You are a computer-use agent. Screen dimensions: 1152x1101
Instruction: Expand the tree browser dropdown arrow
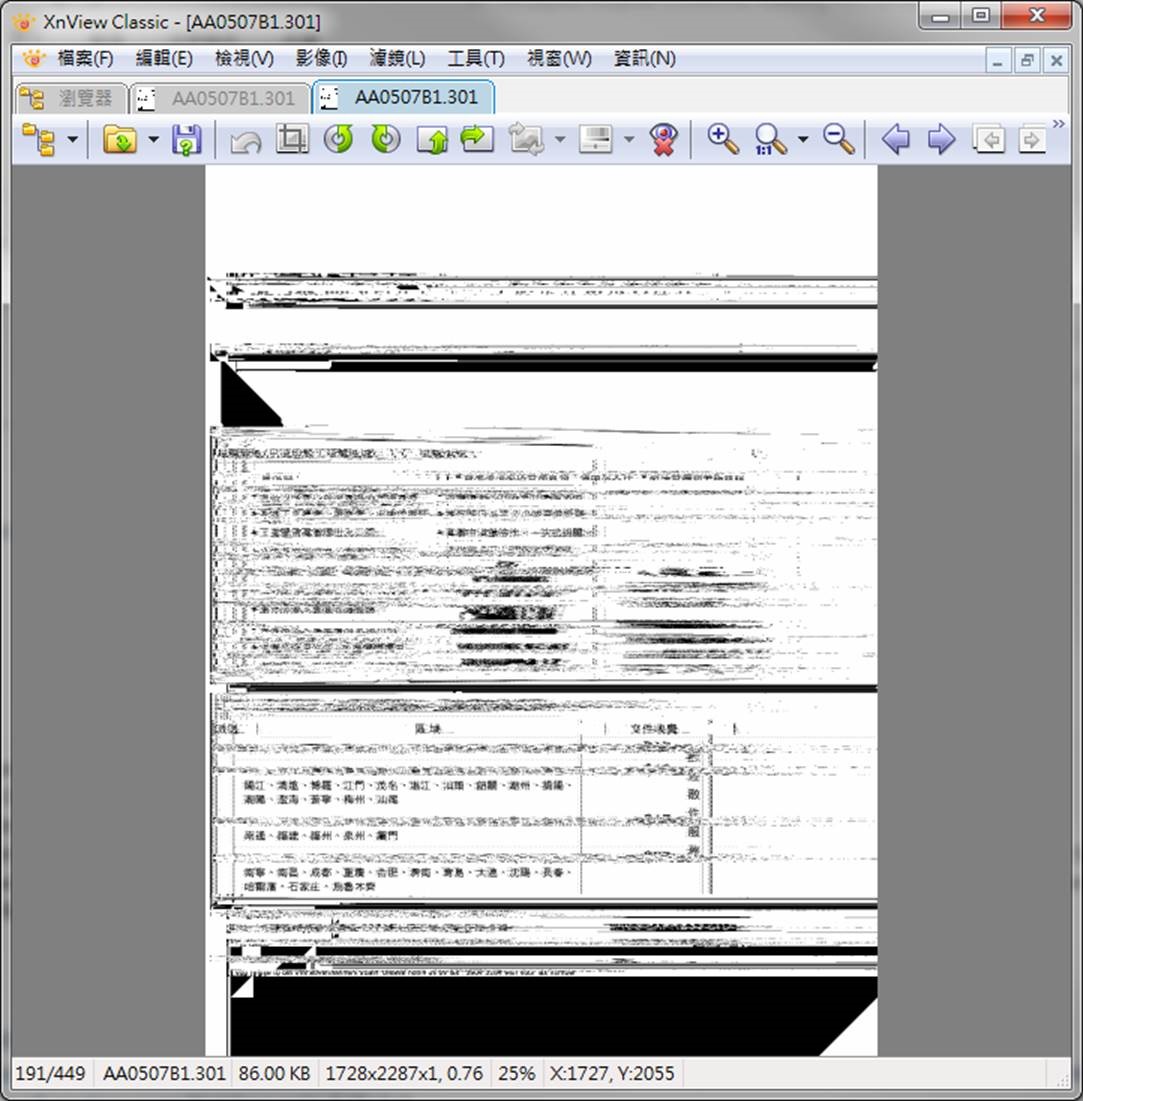coord(73,139)
